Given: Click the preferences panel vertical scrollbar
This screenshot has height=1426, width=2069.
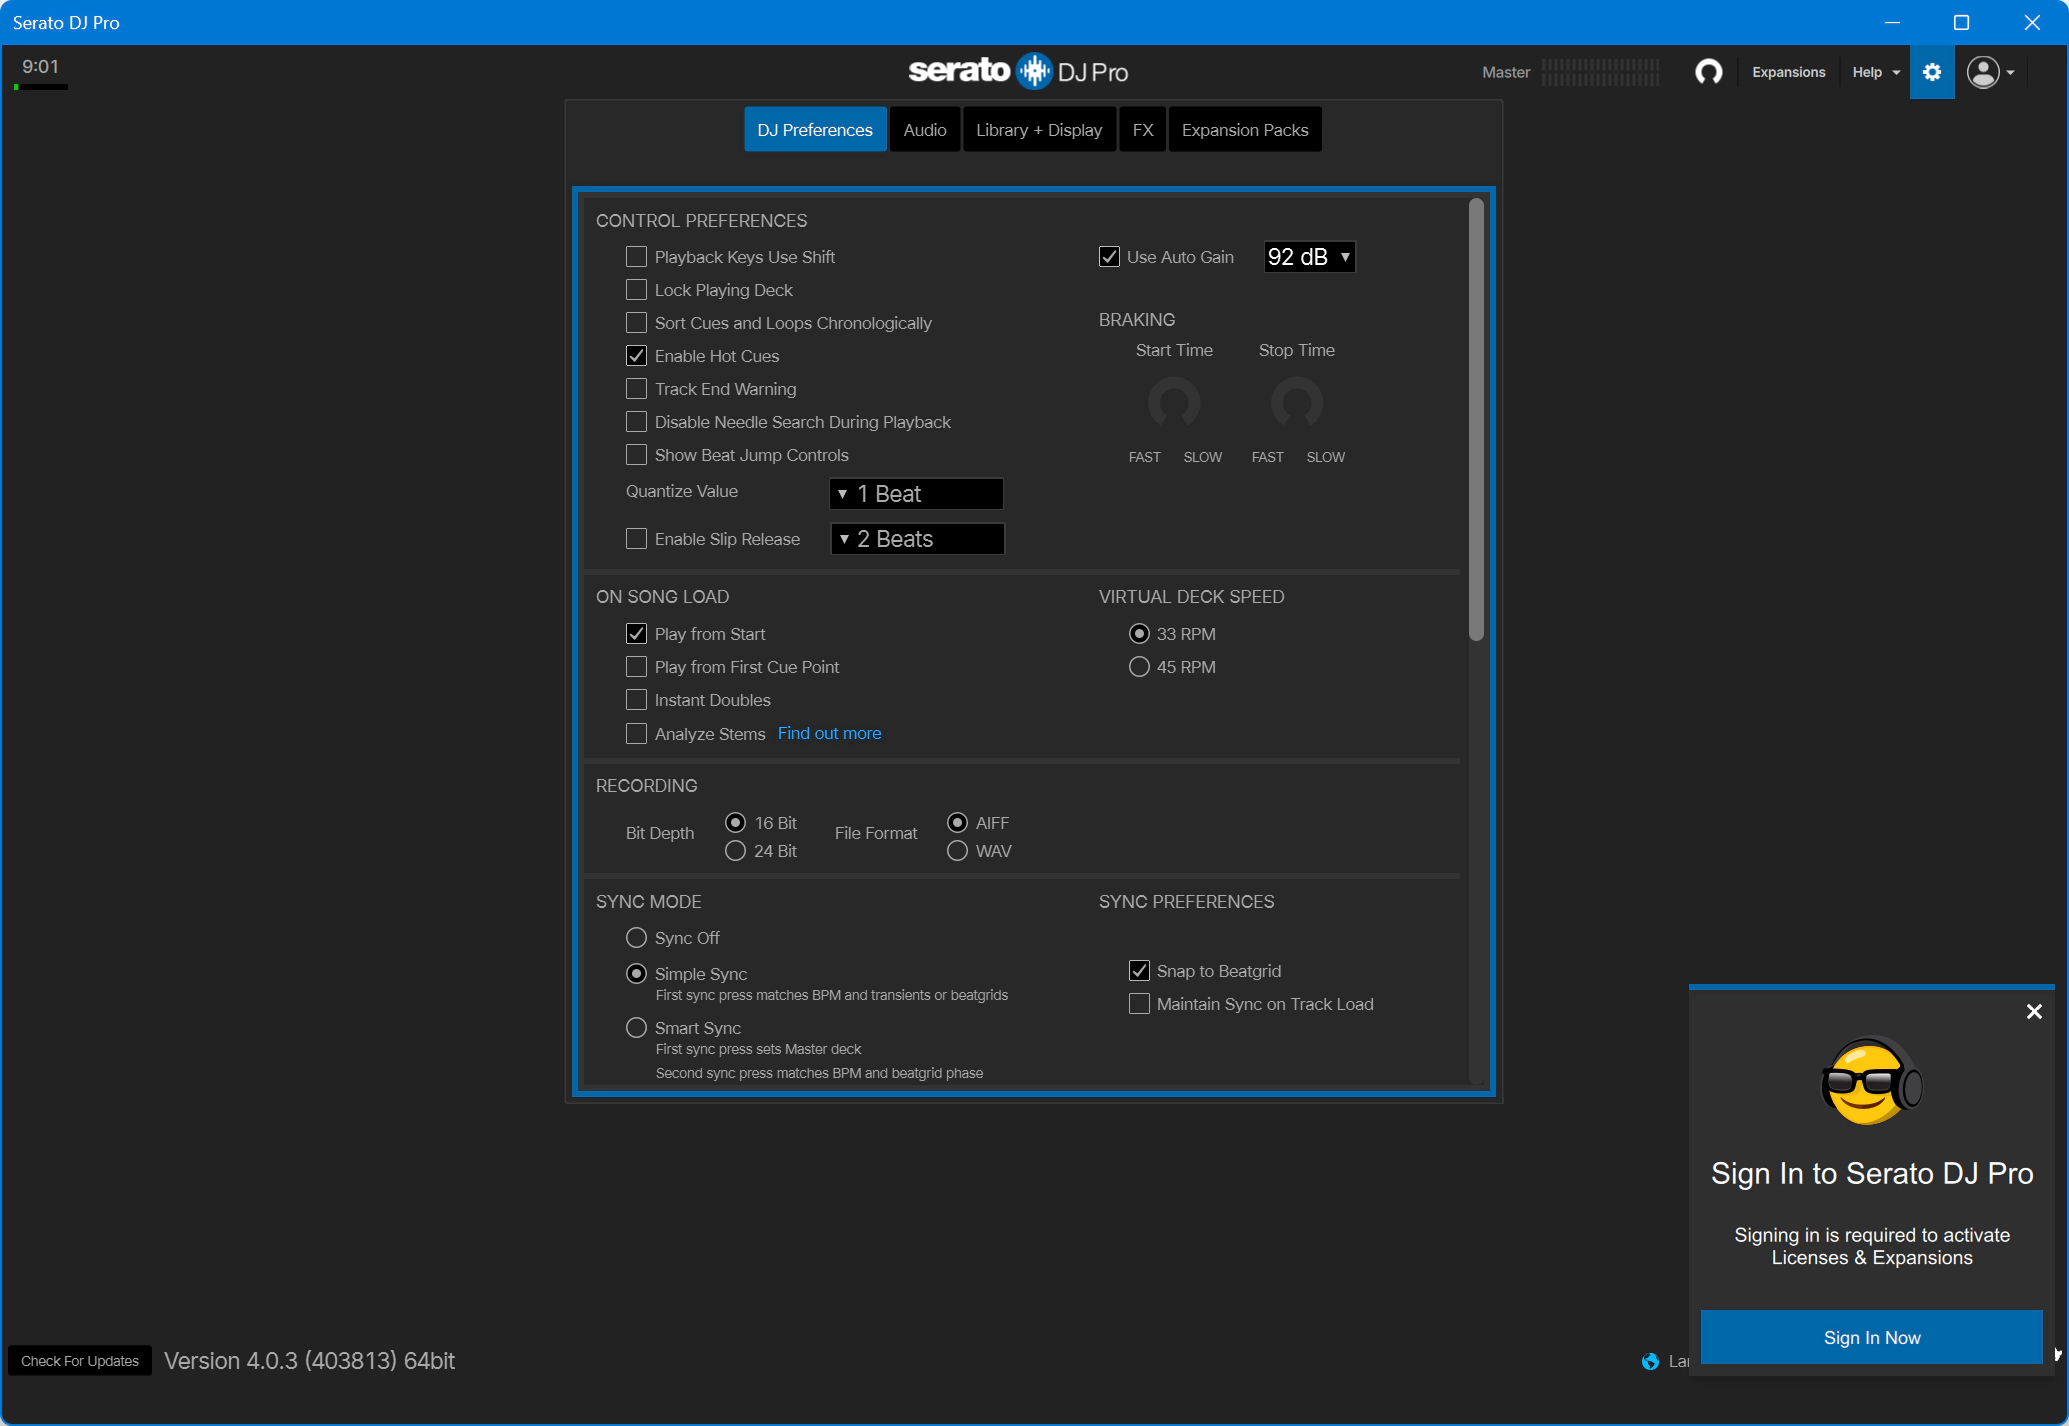Looking at the screenshot, I should [x=1476, y=420].
